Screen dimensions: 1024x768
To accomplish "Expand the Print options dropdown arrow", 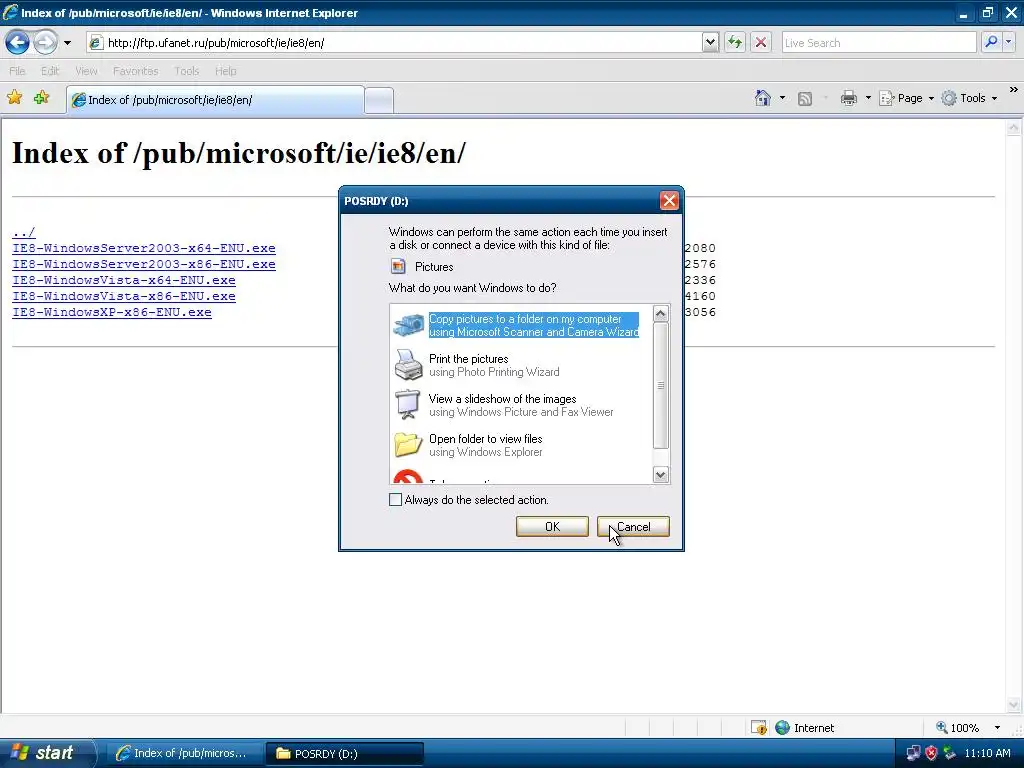I will coord(868,99).
